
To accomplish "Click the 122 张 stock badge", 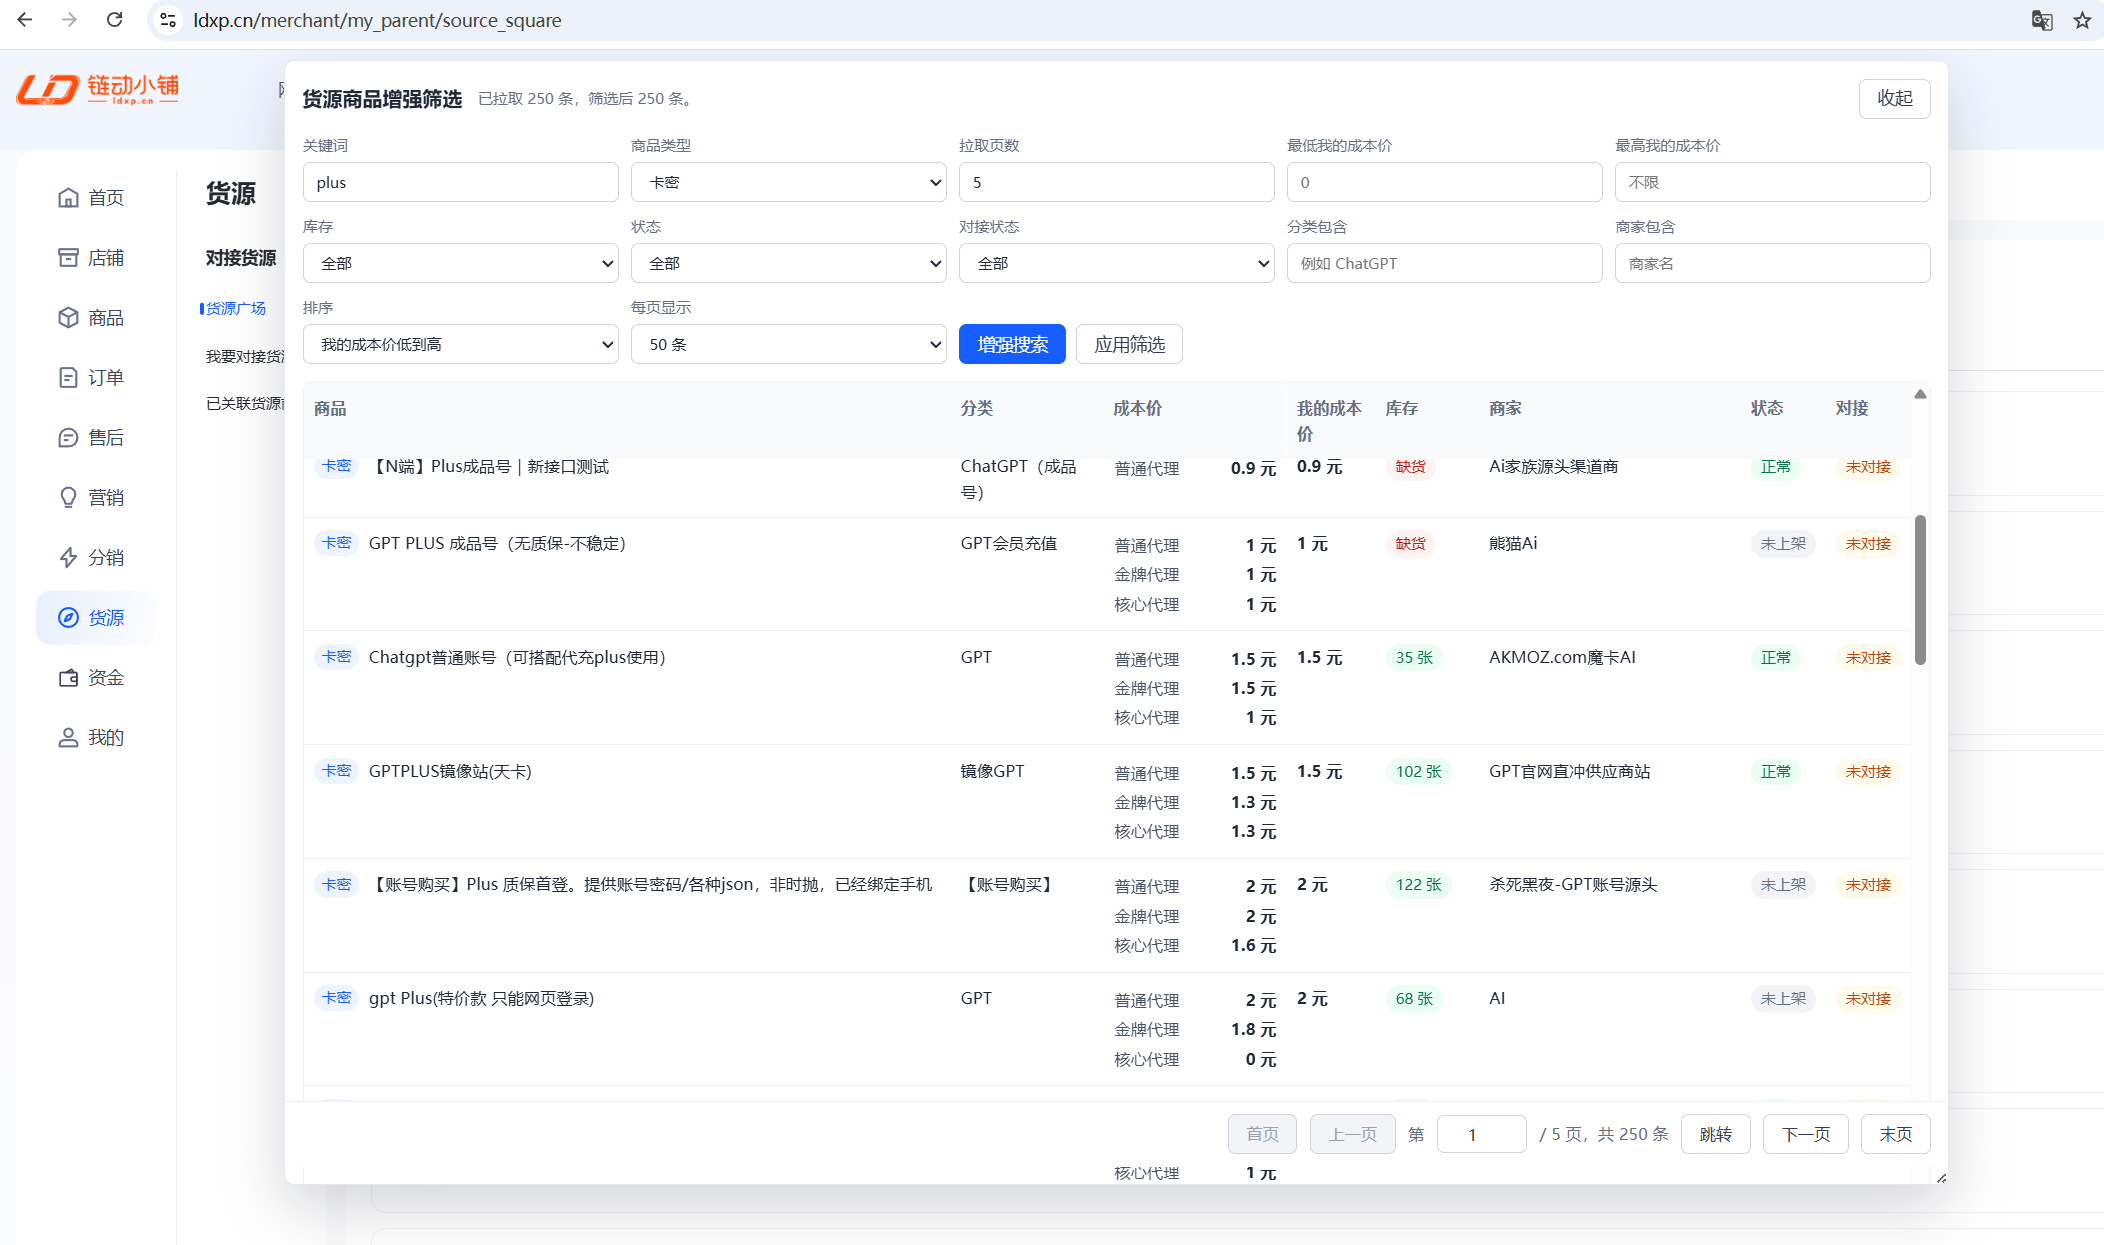I will tap(1418, 885).
